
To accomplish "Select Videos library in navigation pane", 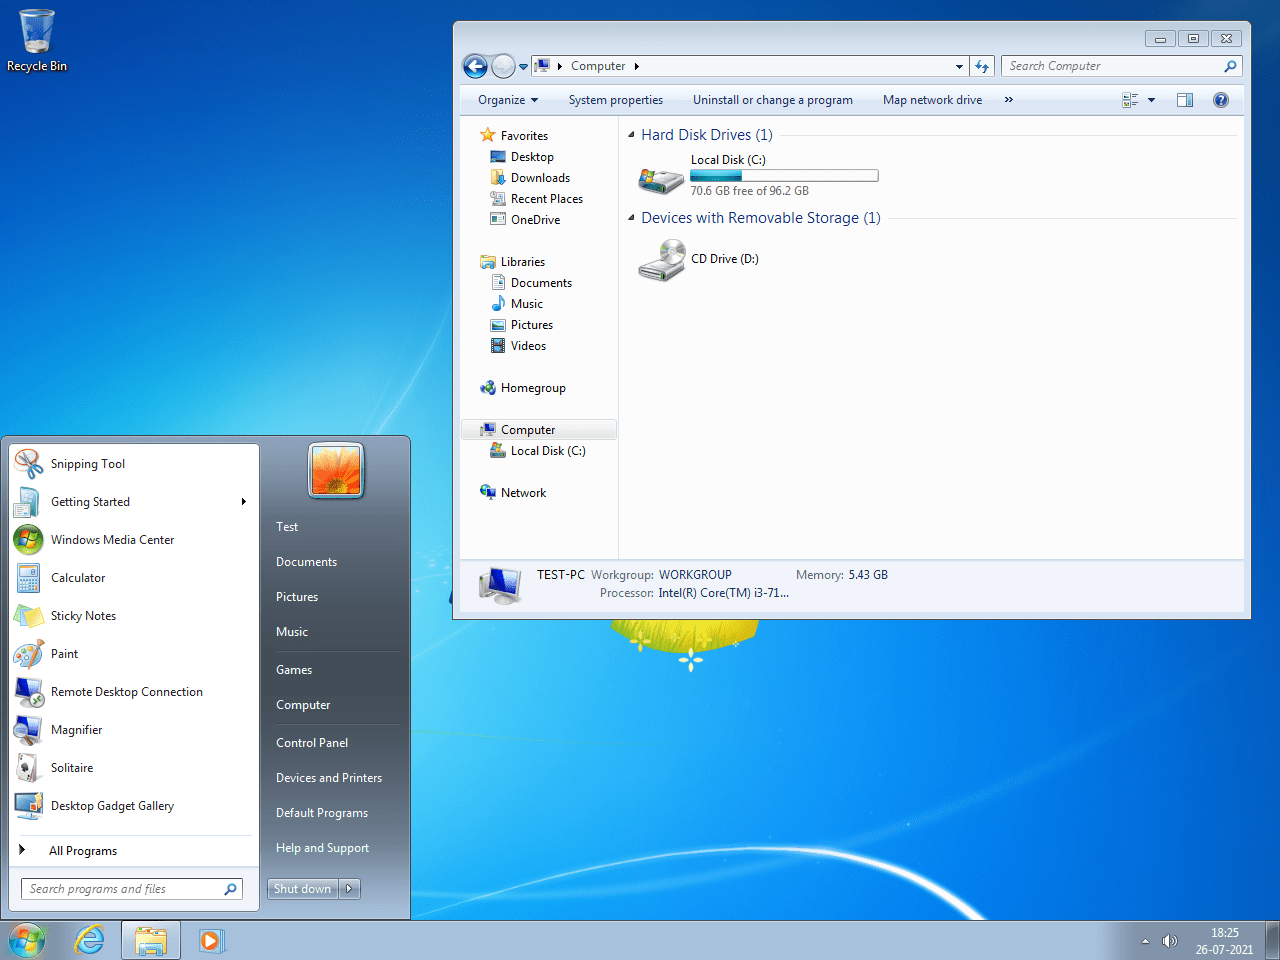I will point(528,346).
